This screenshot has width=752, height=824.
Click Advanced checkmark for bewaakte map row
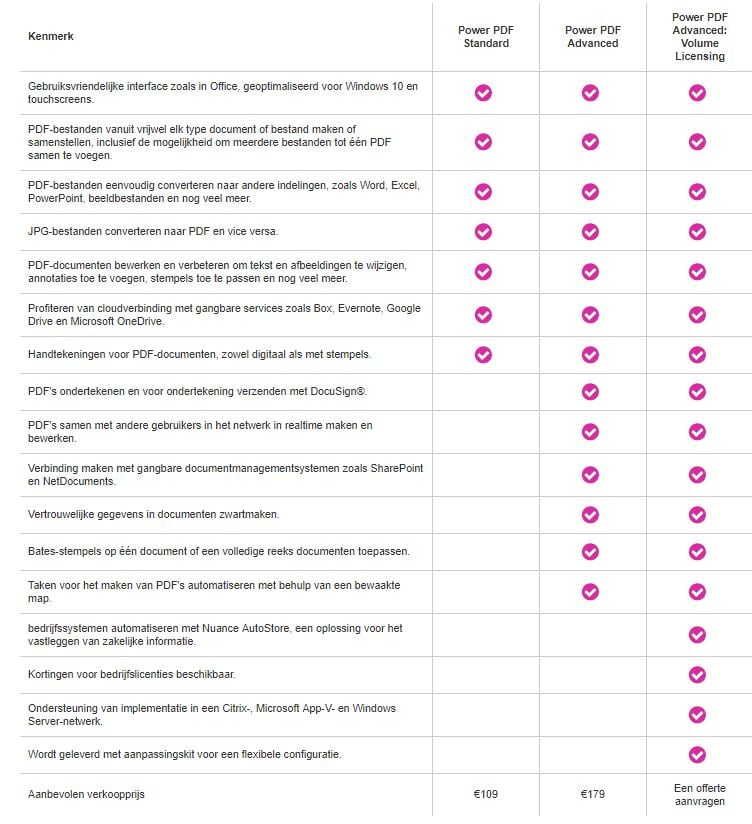[x=590, y=591]
